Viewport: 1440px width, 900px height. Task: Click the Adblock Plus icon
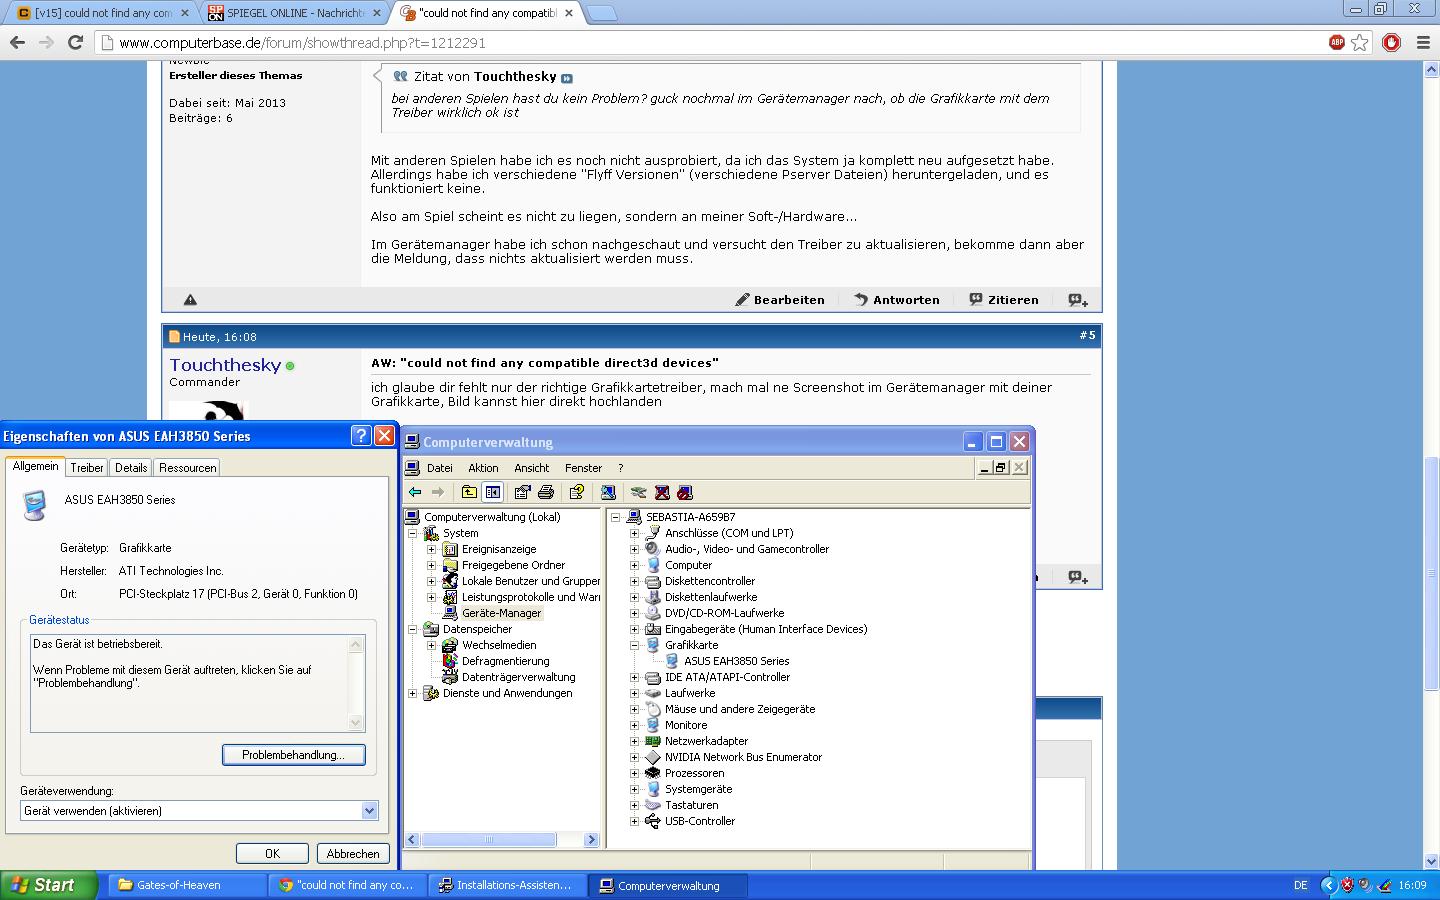1337,42
